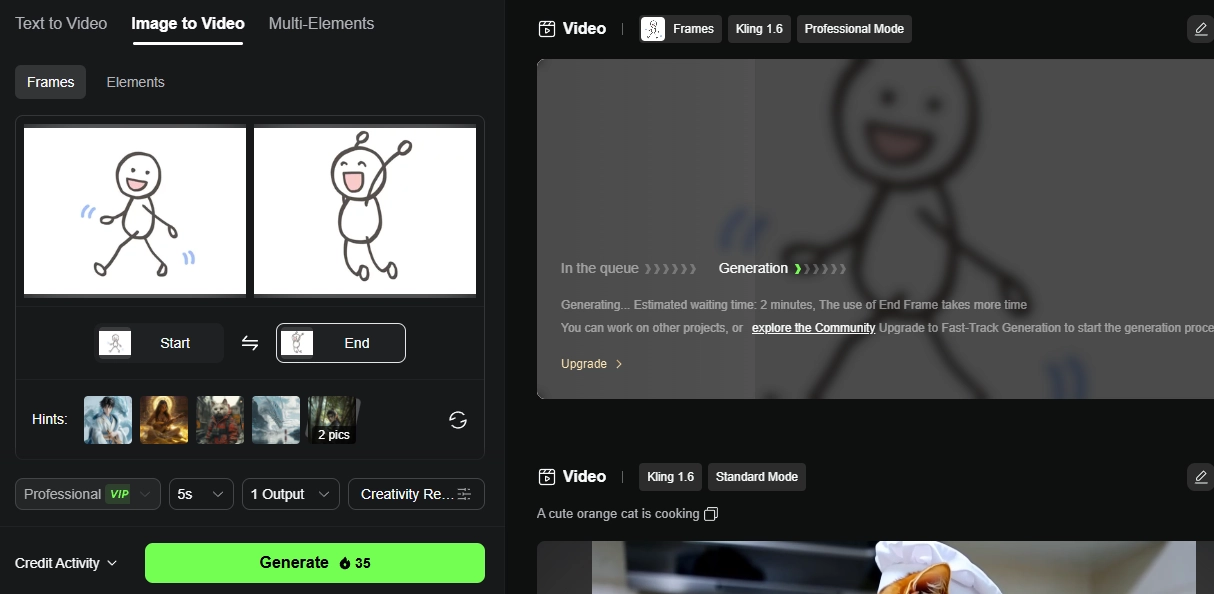Switch to the End frame selection
1214x594 pixels.
[x=340, y=342]
